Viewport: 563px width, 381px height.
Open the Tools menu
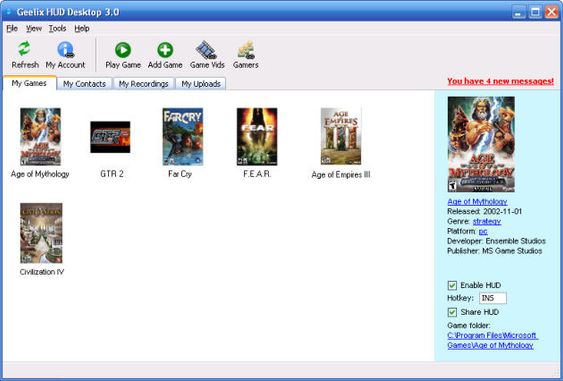pos(57,28)
